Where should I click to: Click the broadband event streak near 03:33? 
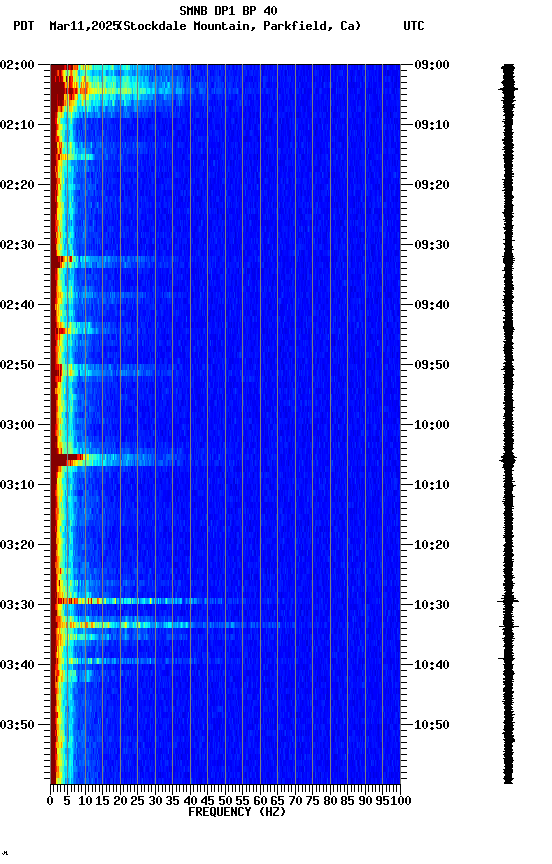[x=171, y=625]
